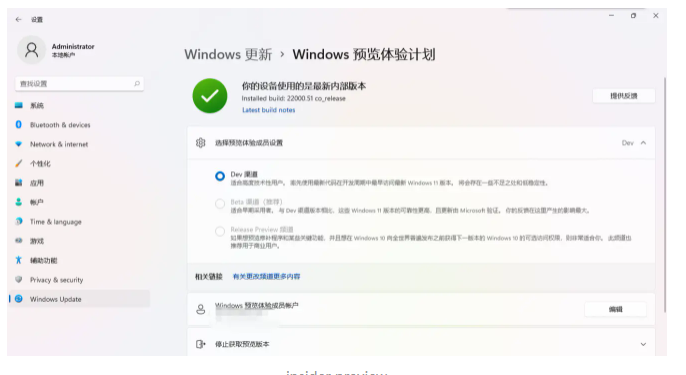Click the 帐户 person icon
Image resolution: width=686 pixels, height=375 pixels.
click(x=18, y=202)
